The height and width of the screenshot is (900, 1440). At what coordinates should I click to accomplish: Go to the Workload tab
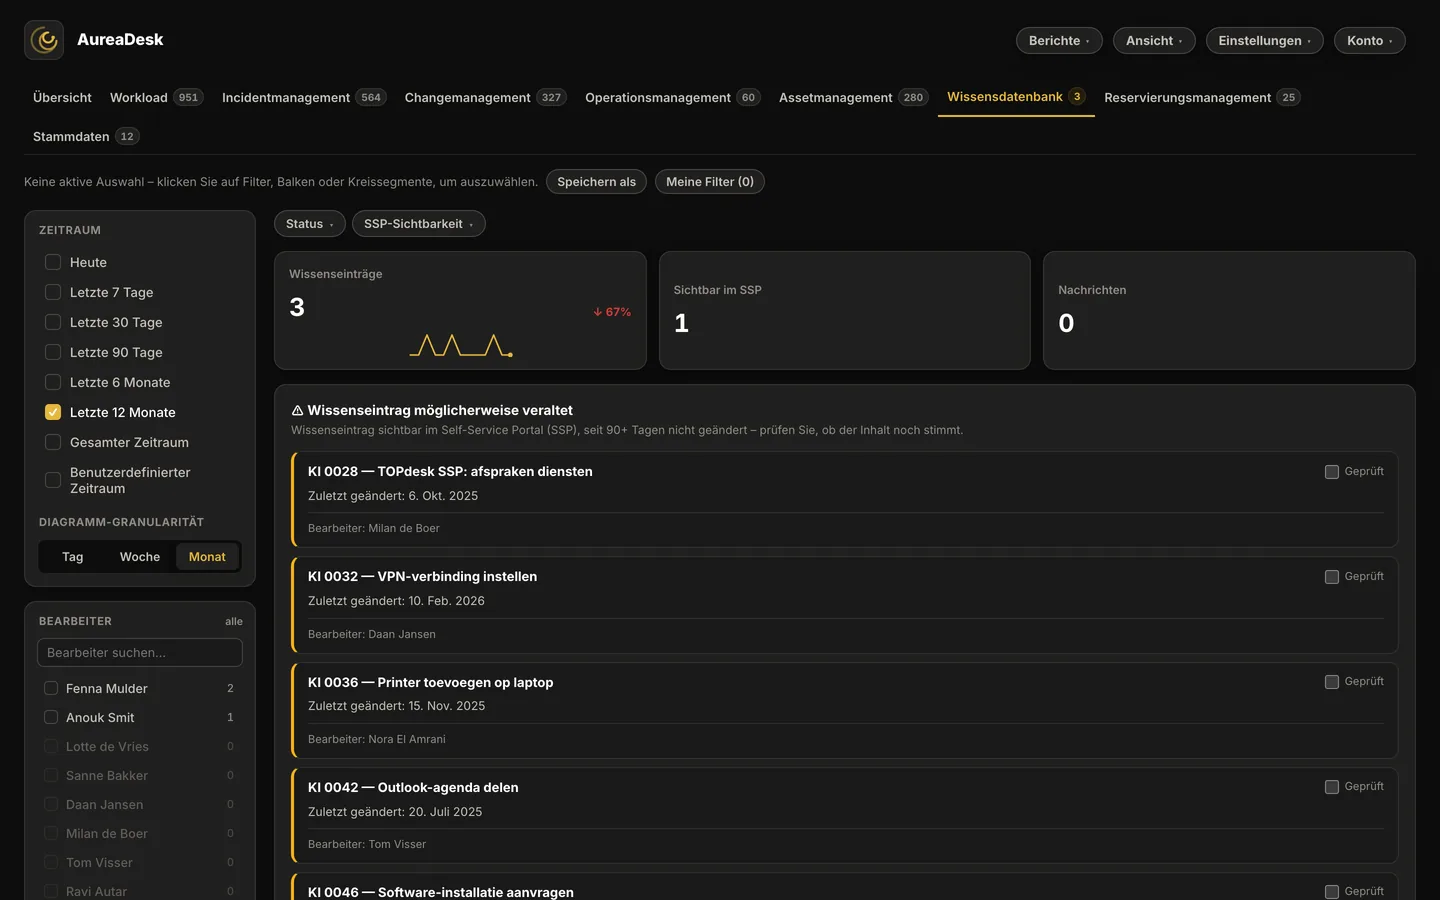tap(156, 97)
